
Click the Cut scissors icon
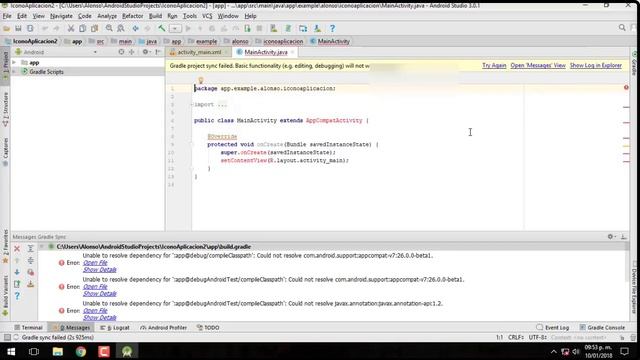coord(71,29)
